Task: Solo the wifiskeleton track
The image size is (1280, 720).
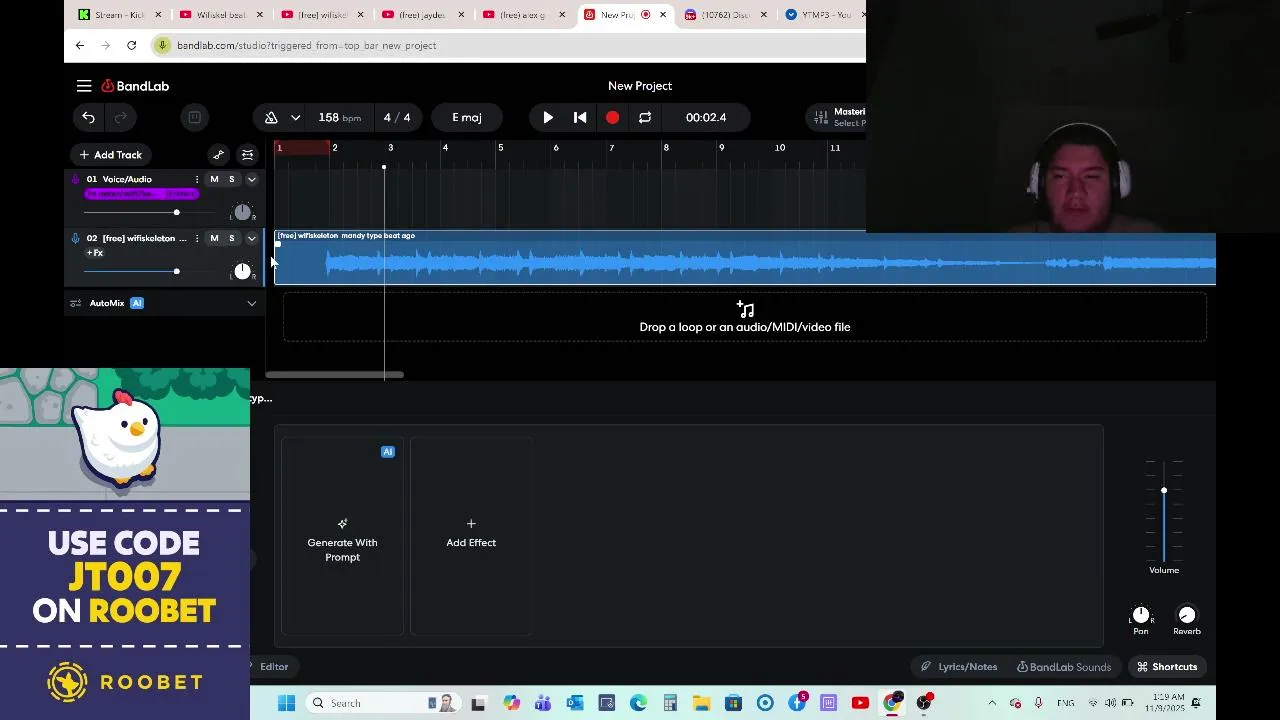Action: tap(231, 239)
